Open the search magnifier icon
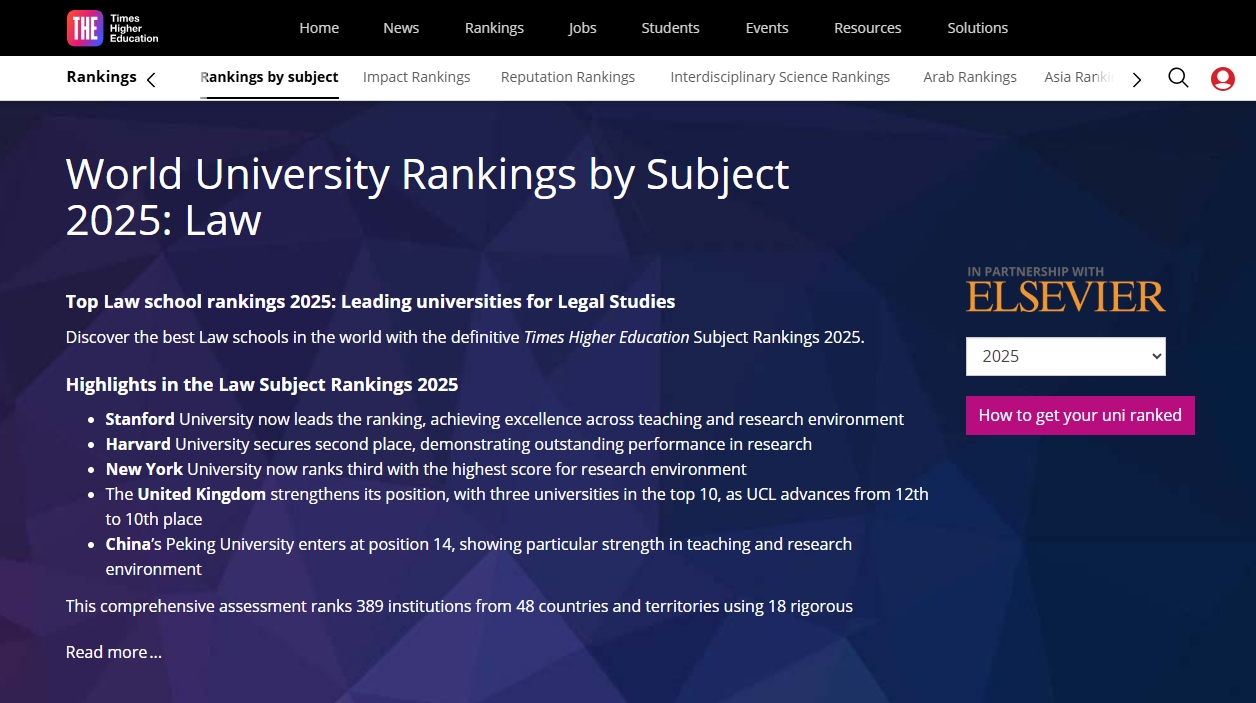1256x703 pixels. 1178,78
